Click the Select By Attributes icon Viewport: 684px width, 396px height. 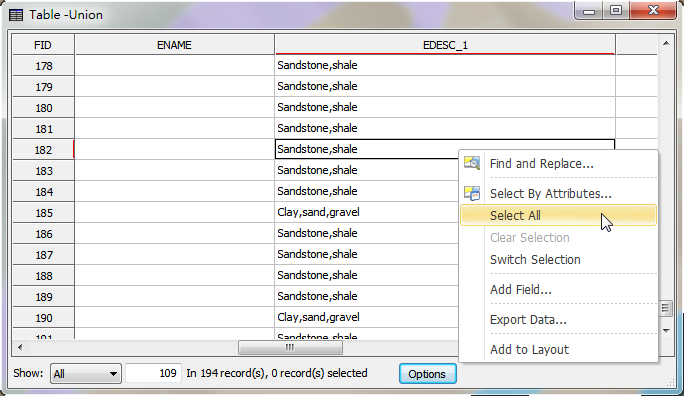(472, 193)
